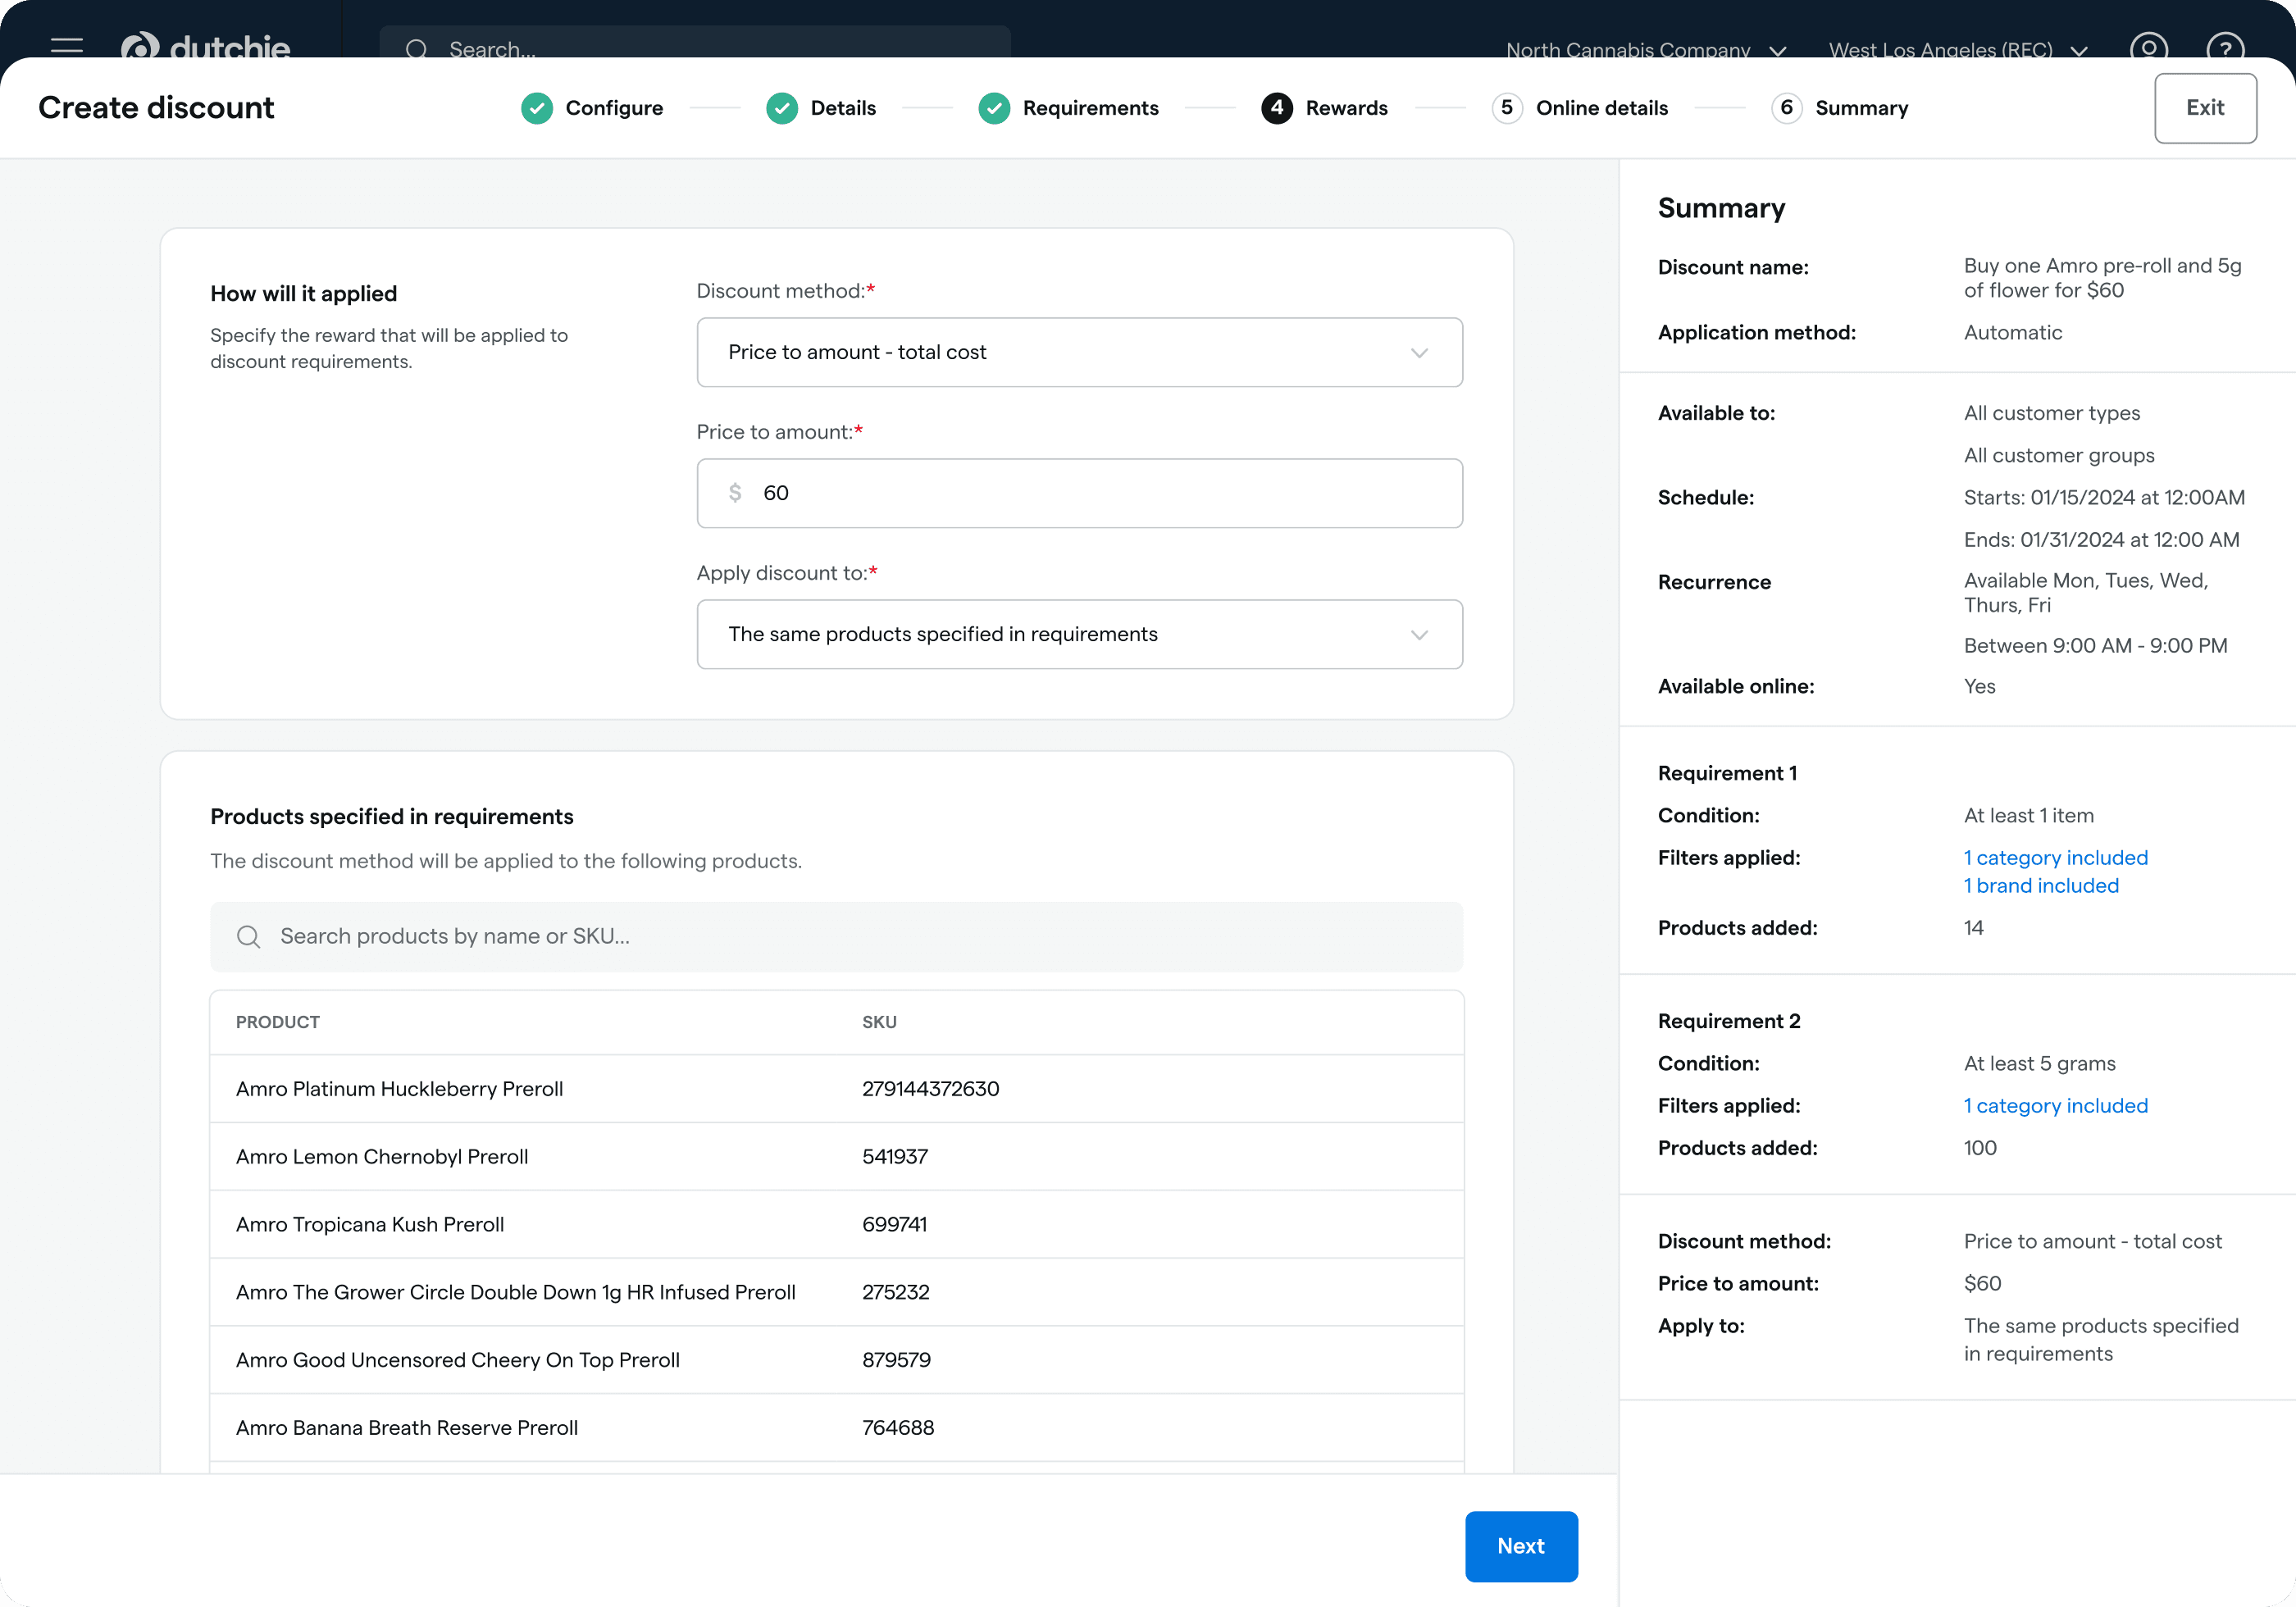Click the 'Between 9:00 AM - 9:00 PM' text

[2095, 645]
